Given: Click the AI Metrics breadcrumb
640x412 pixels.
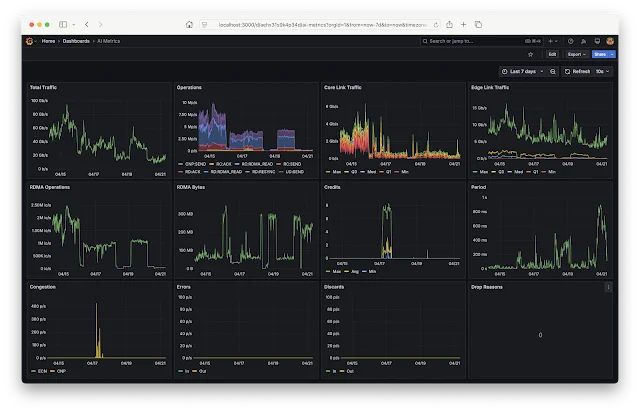Looking at the screenshot, I should (109, 41).
